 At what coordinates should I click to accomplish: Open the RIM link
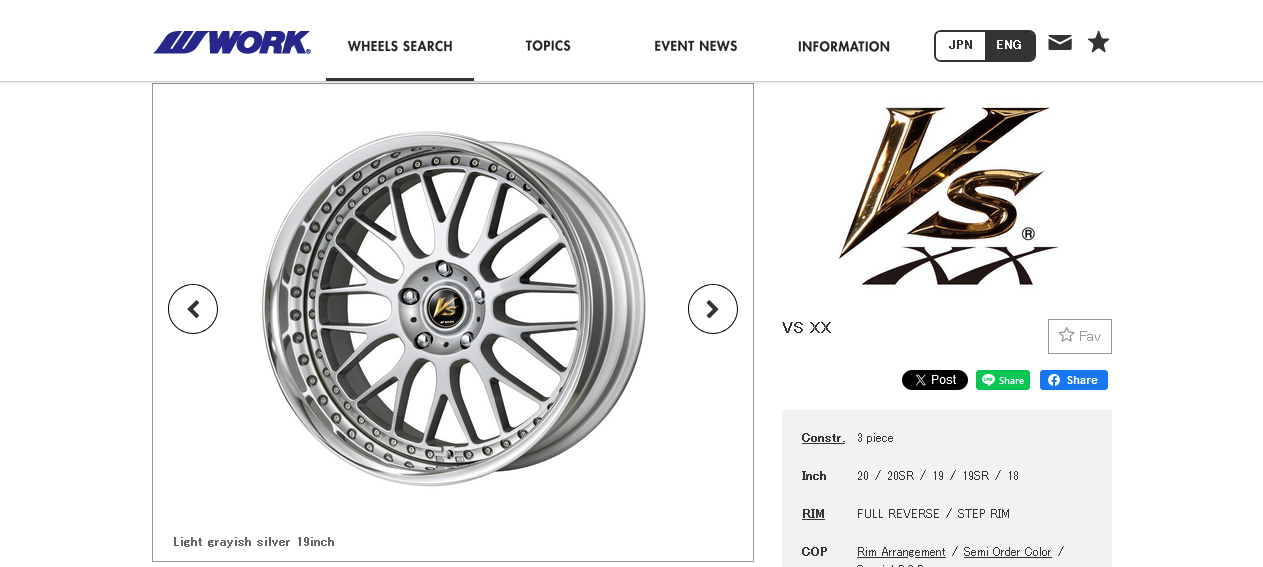click(813, 514)
